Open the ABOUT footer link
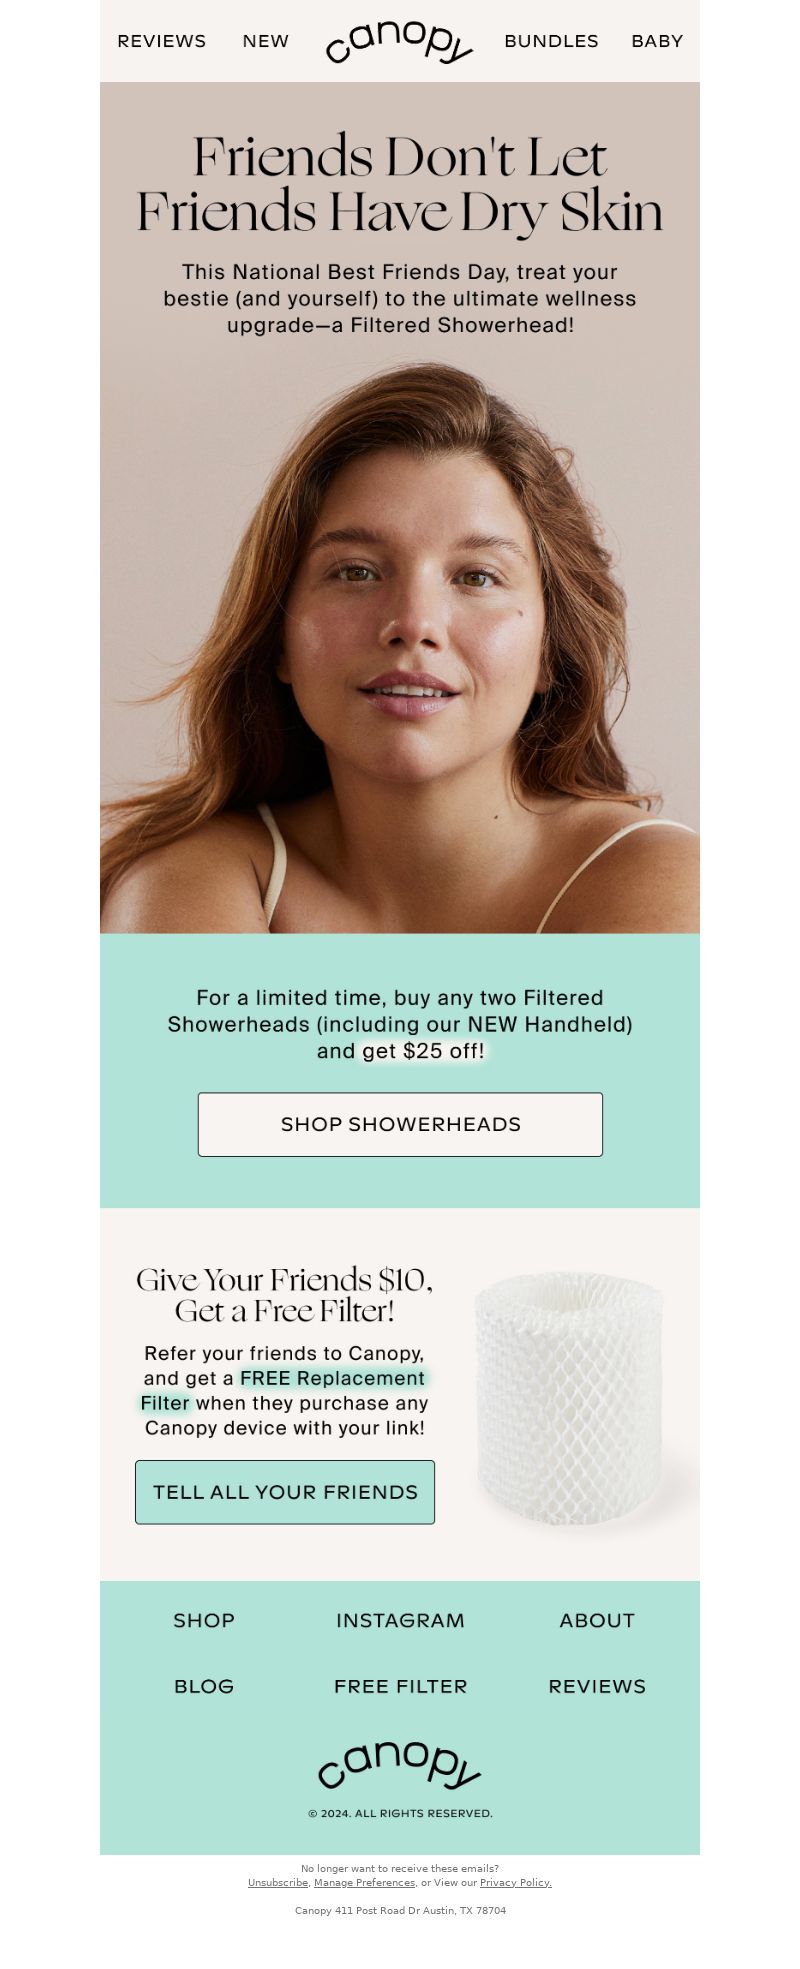 click(597, 1620)
